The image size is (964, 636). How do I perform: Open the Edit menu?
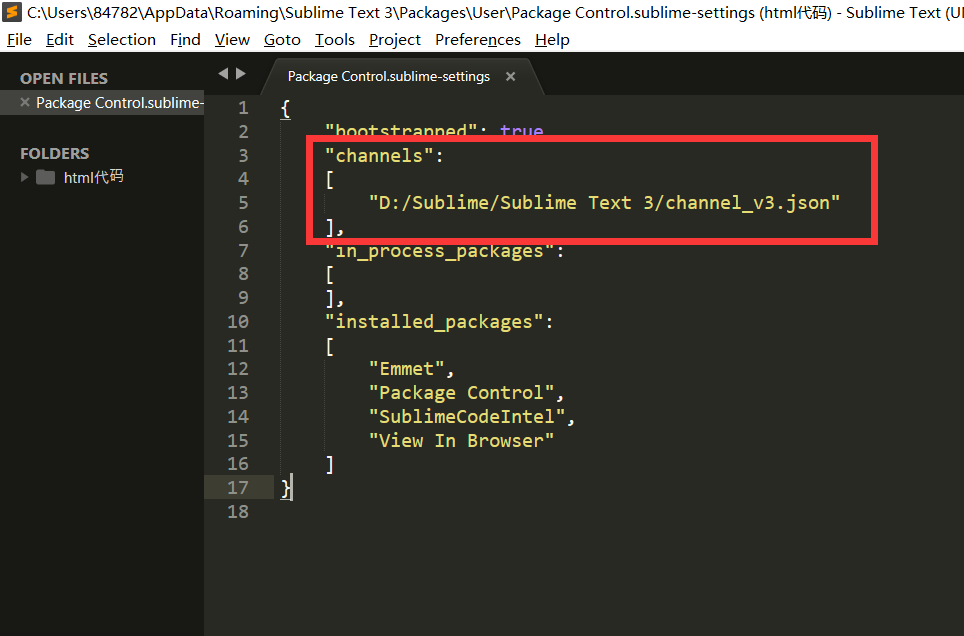[x=60, y=40]
